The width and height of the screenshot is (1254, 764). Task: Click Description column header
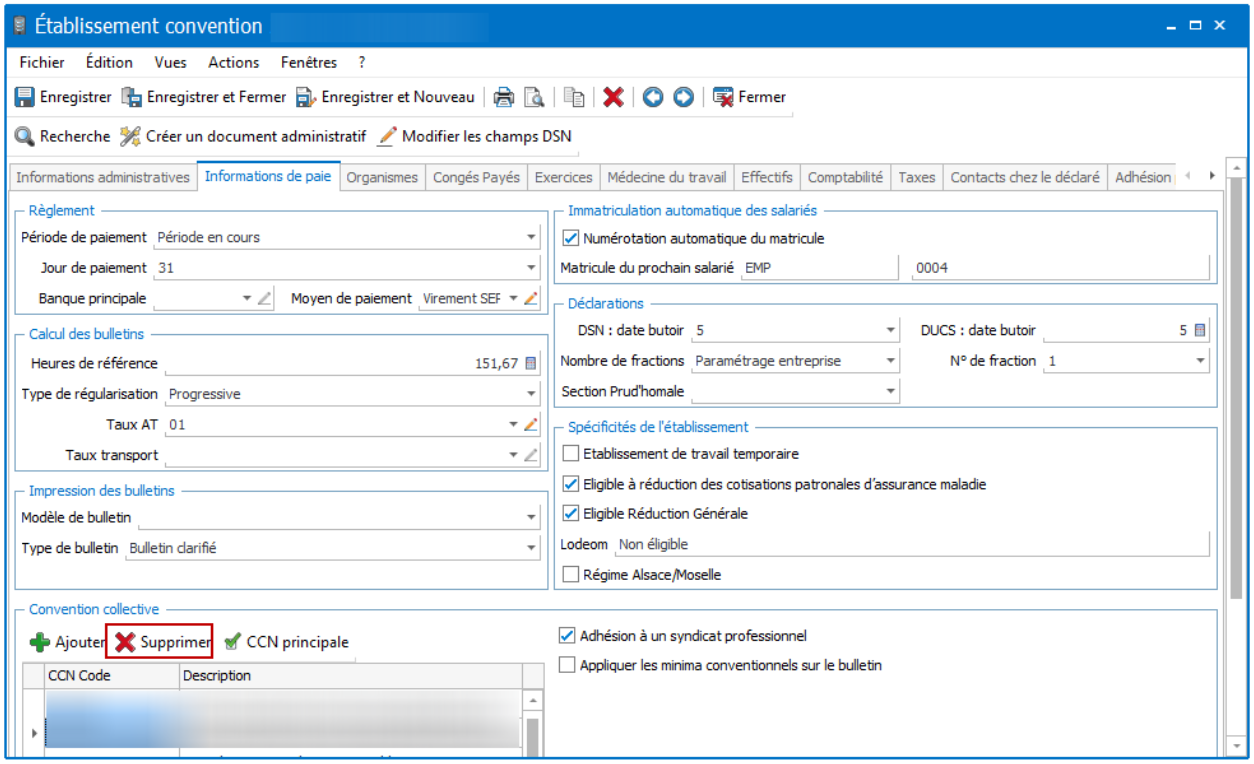coord(350,675)
